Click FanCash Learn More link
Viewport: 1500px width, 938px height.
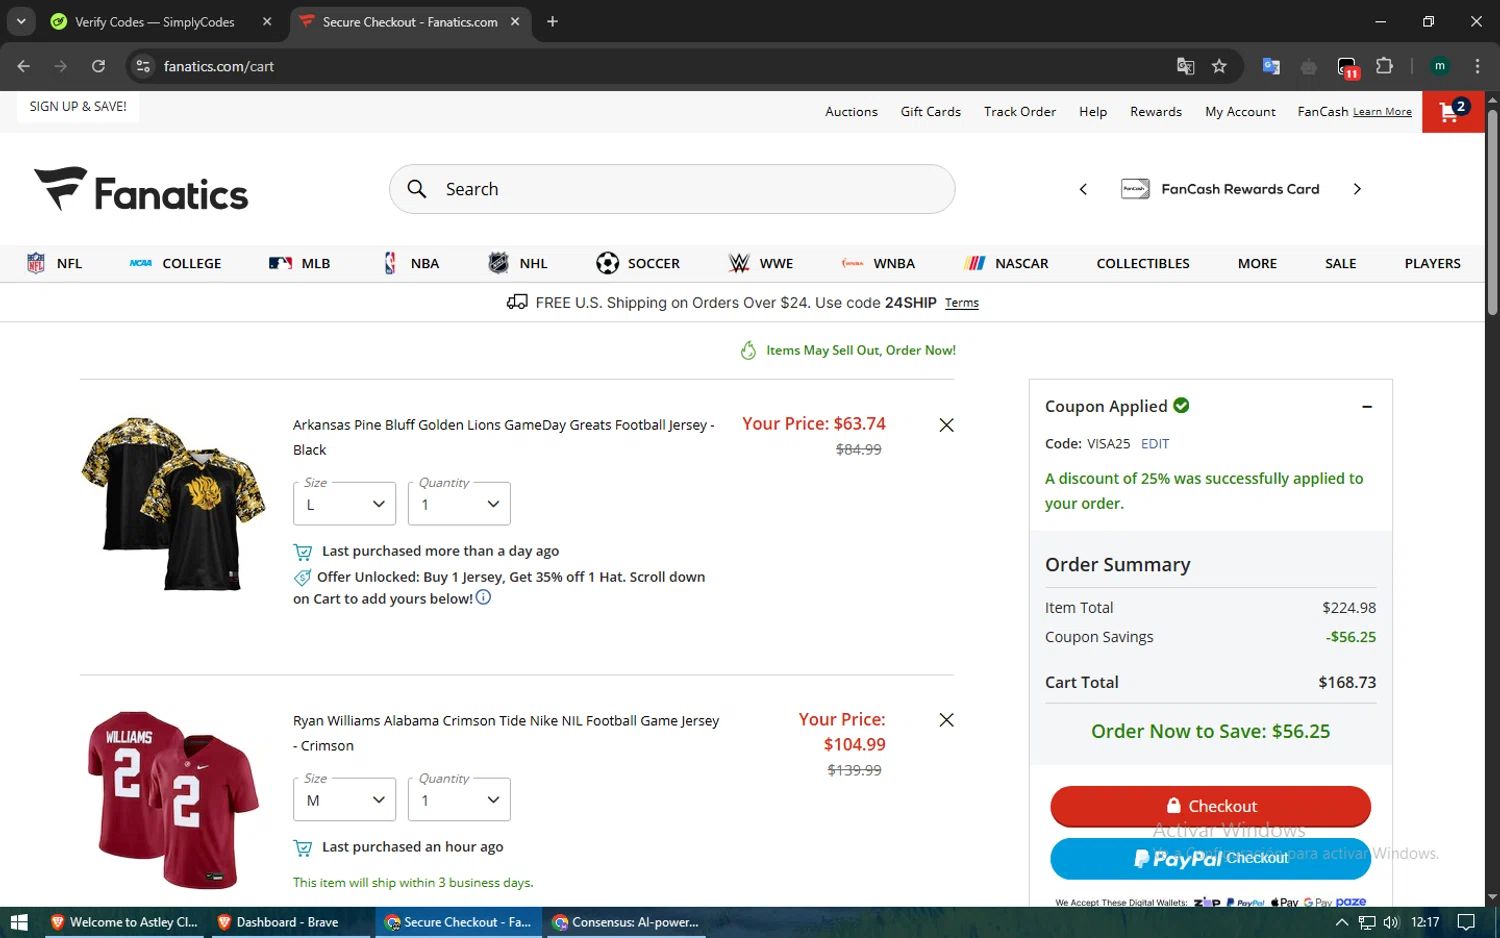(x=1382, y=112)
